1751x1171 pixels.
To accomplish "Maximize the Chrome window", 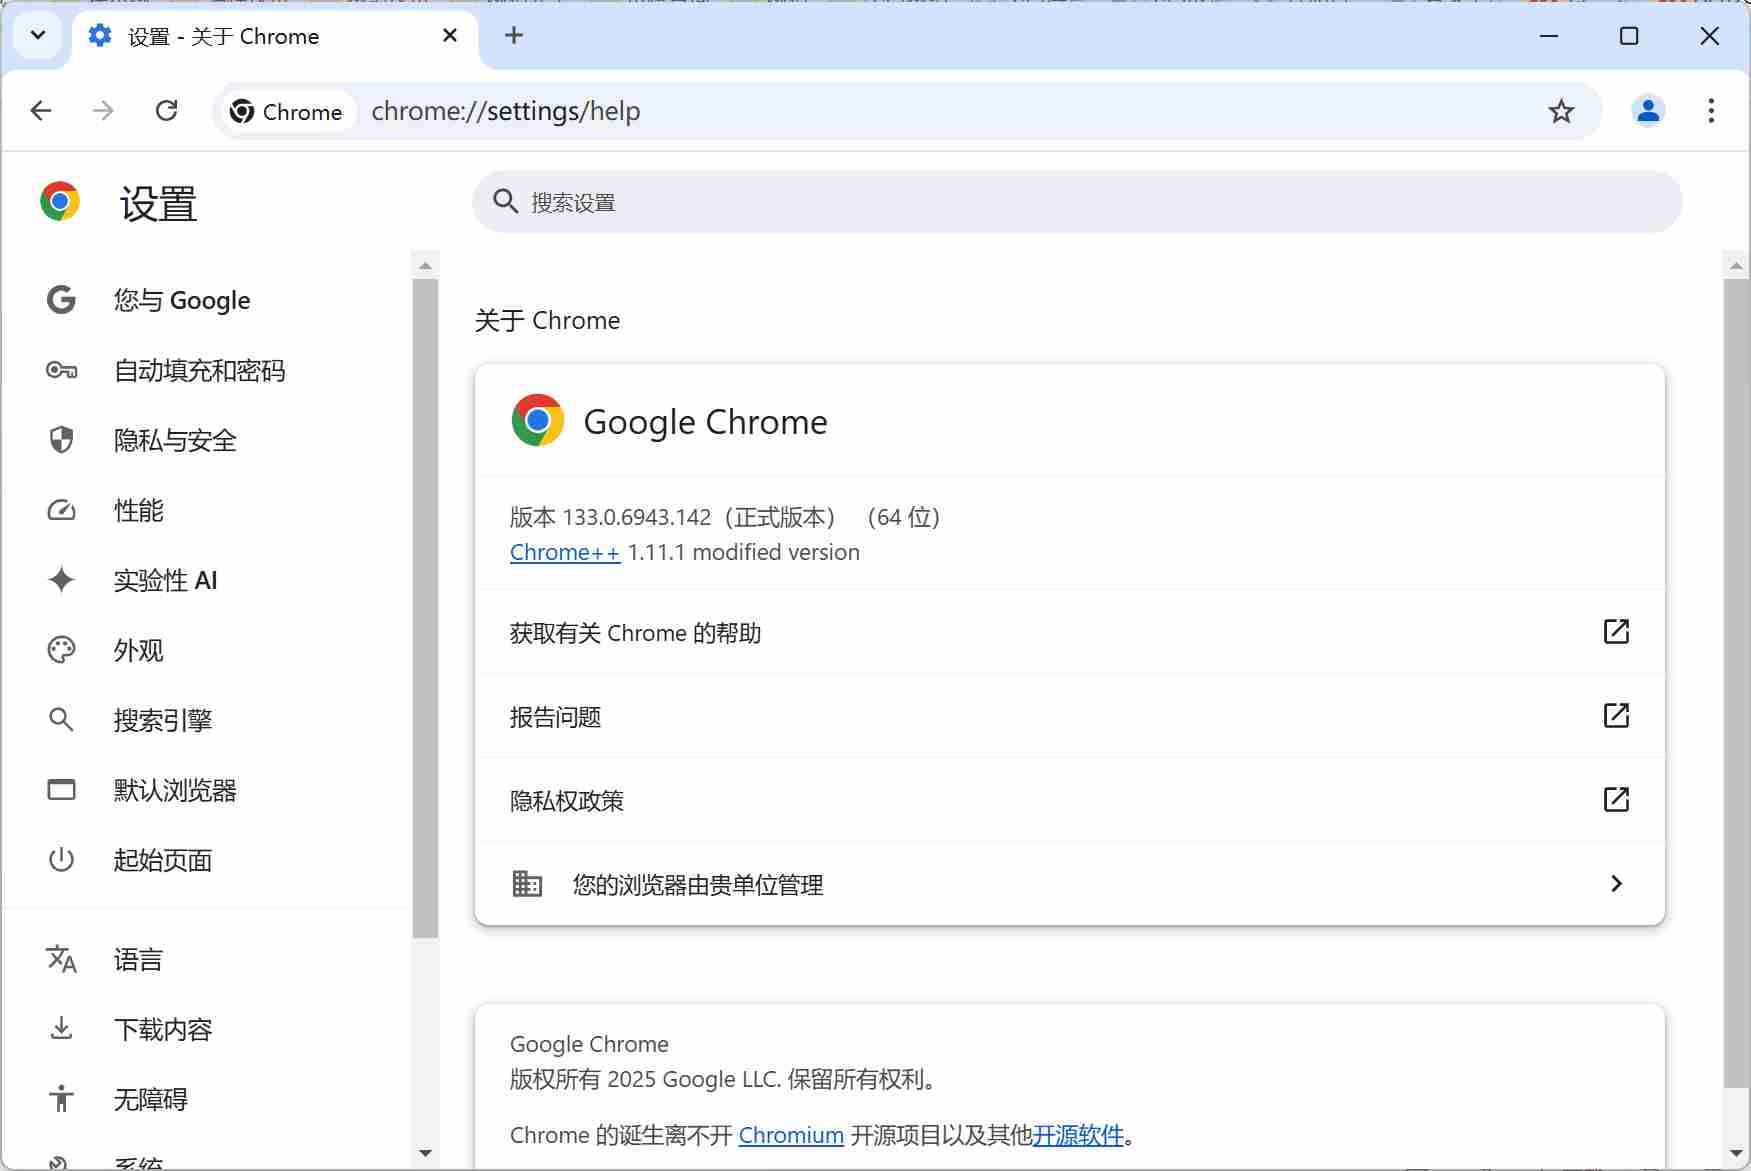I will tap(1629, 36).
